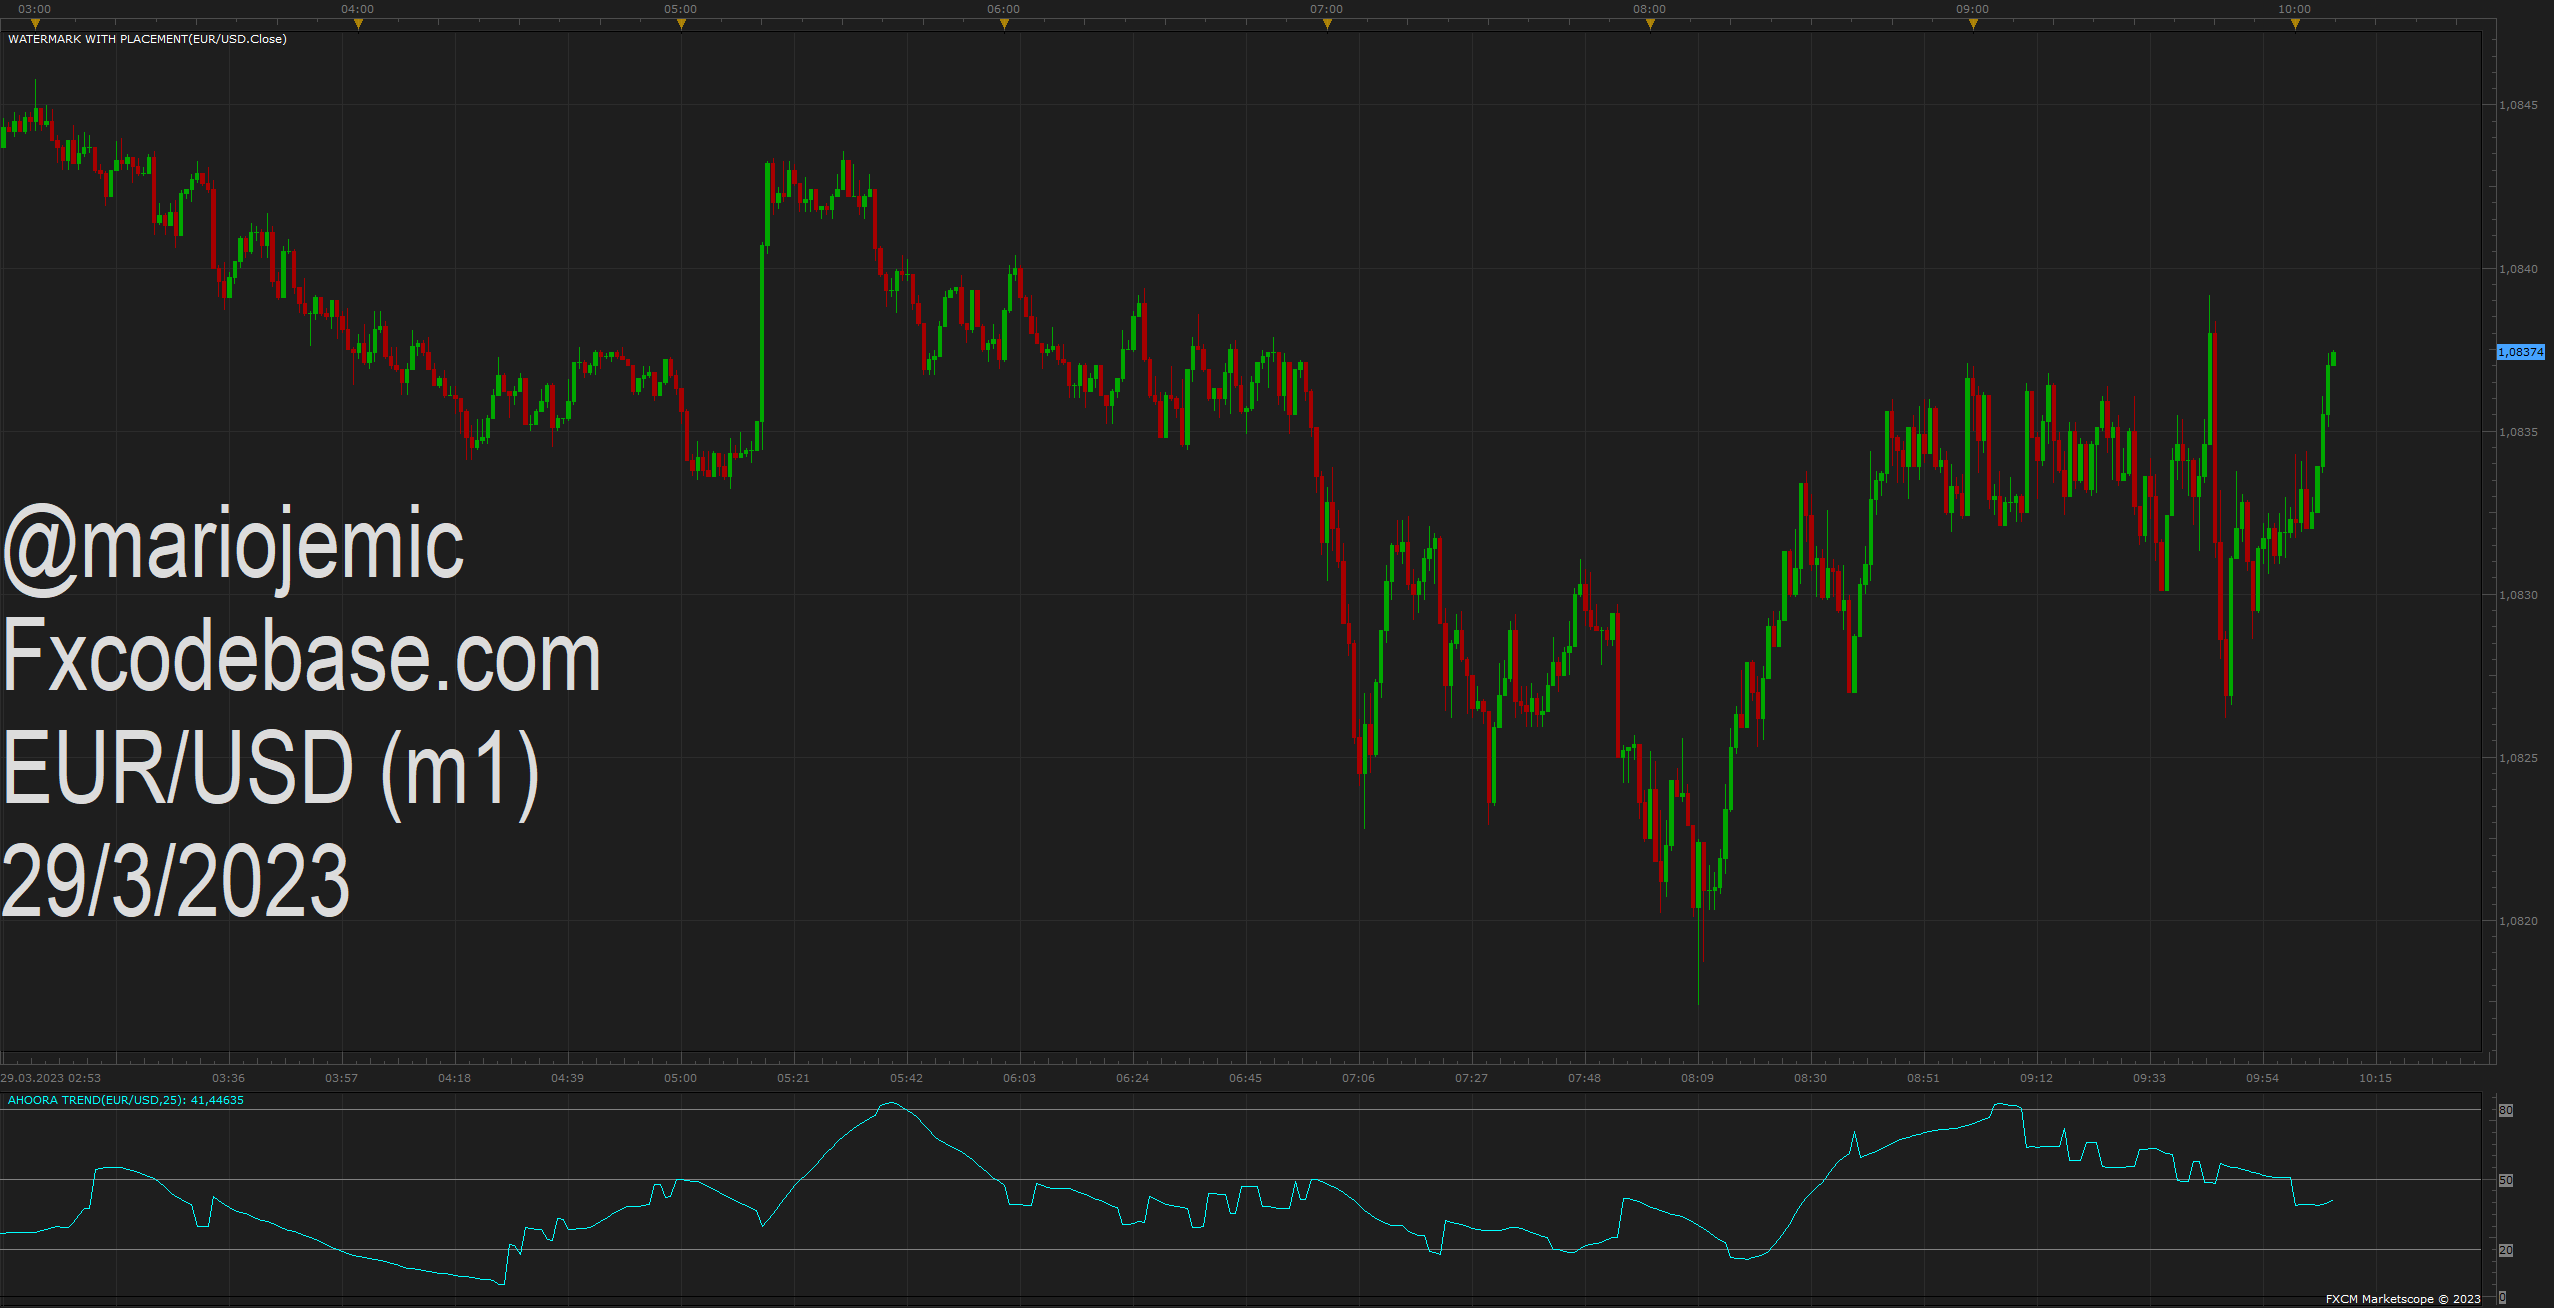Viewport: 2554px width, 1308px height.
Task: Click the 05:21 time axis label
Action: click(x=793, y=1078)
